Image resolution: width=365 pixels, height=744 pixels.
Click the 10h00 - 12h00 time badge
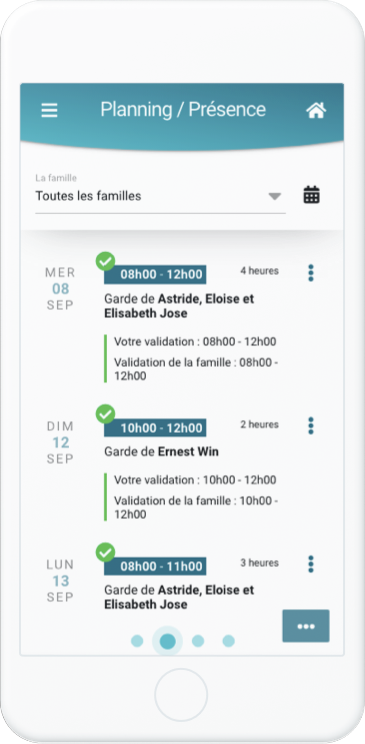[155, 428]
